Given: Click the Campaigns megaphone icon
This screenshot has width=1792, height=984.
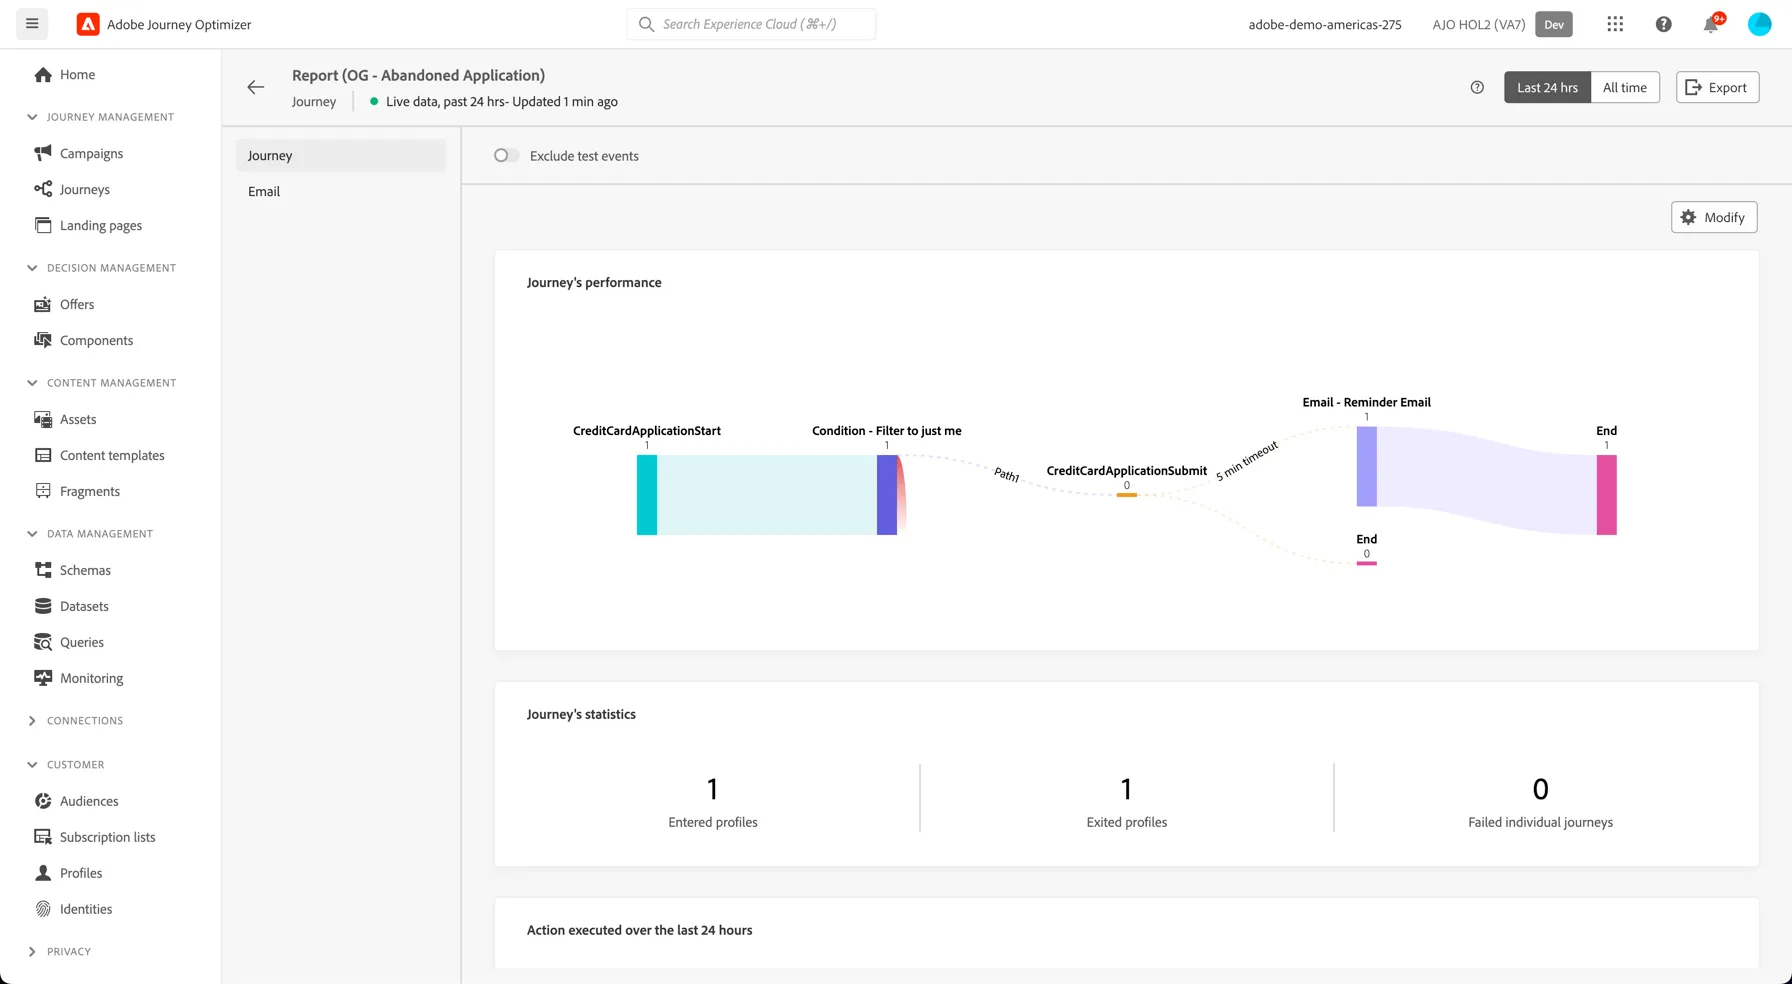Looking at the screenshot, I should (43, 153).
